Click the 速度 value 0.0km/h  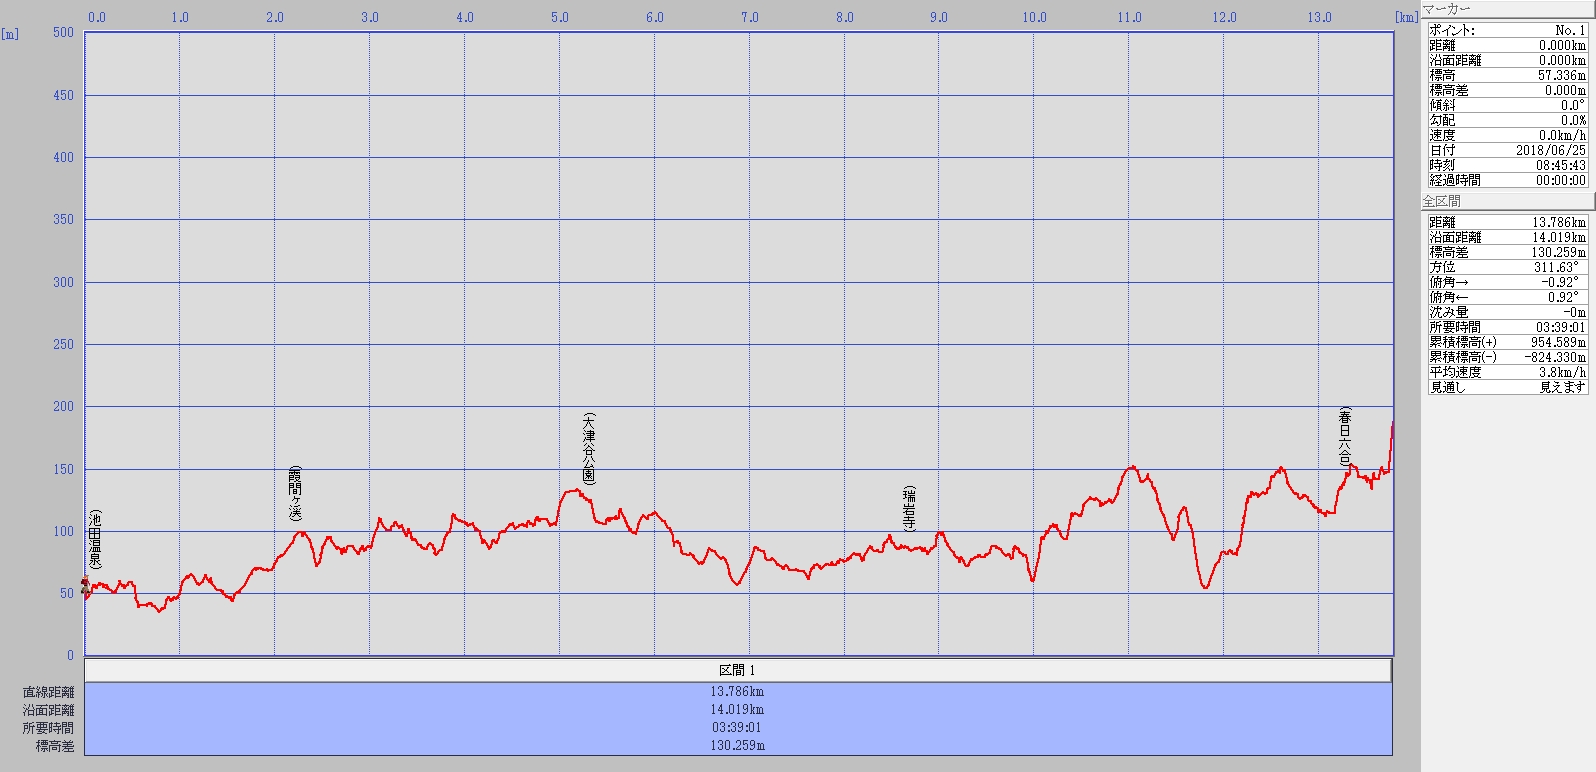coord(1563,135)
